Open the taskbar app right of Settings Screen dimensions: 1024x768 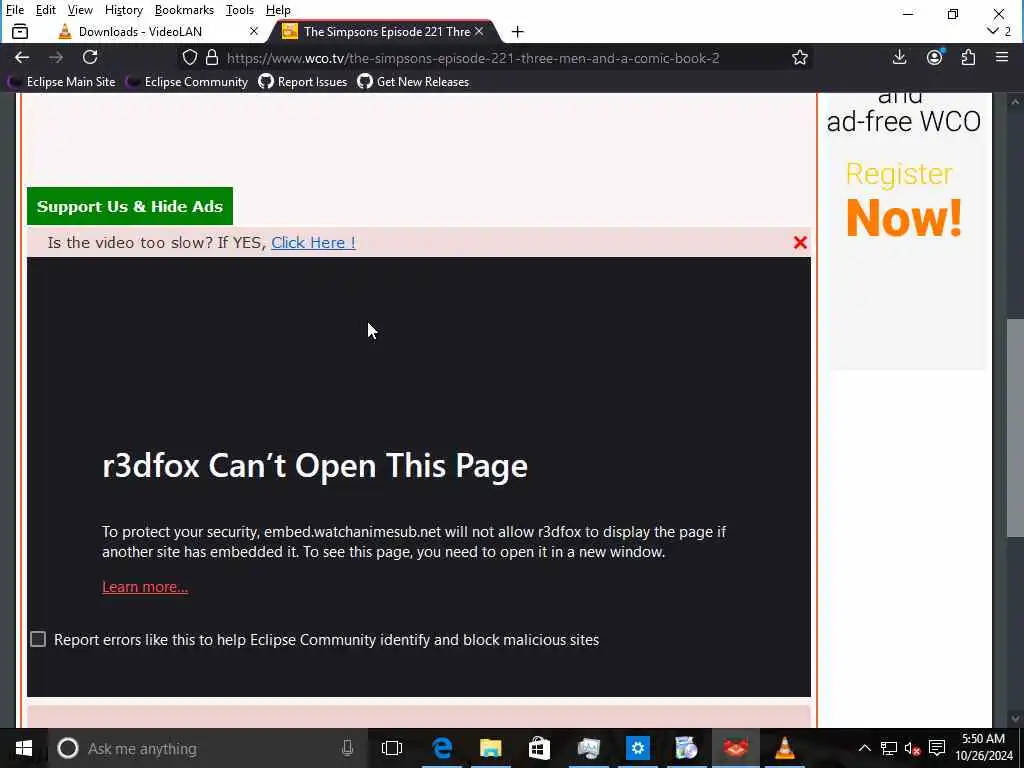coord(686,748)
